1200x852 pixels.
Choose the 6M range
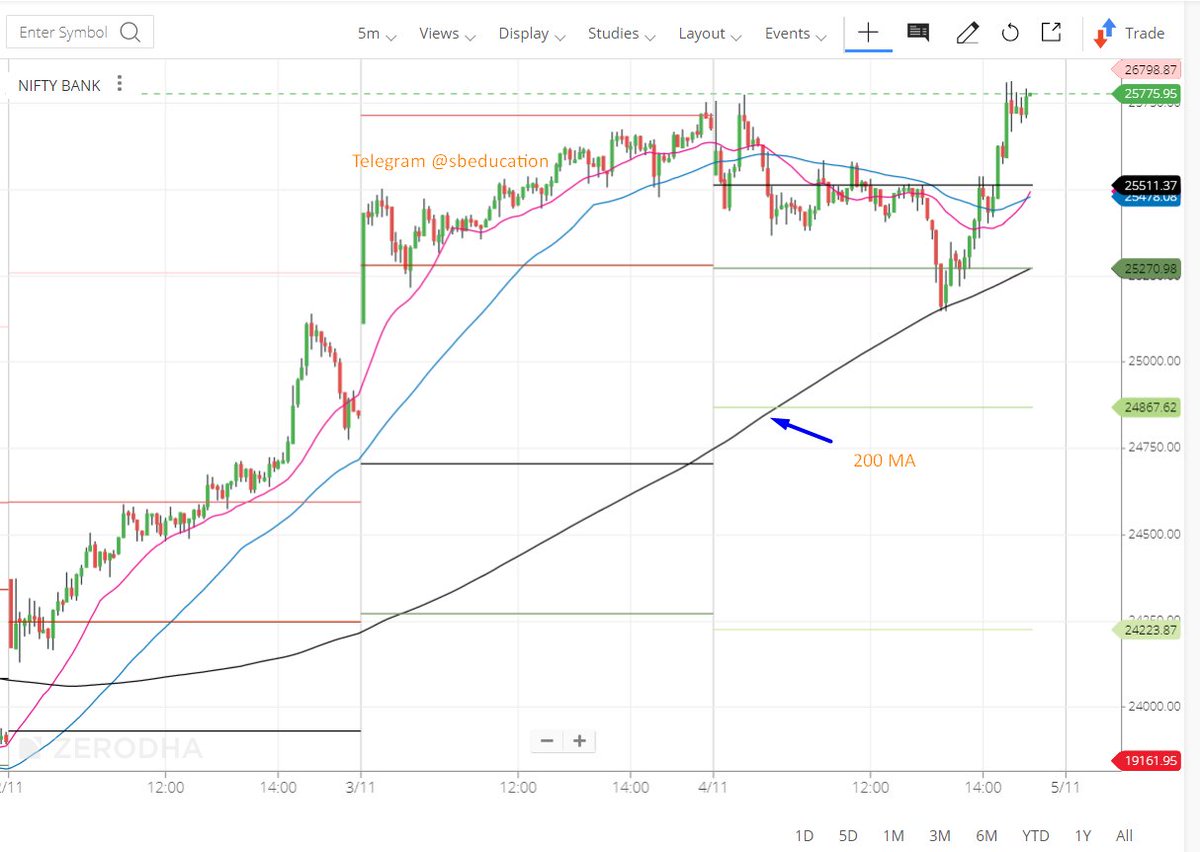(x=986, y=835)
